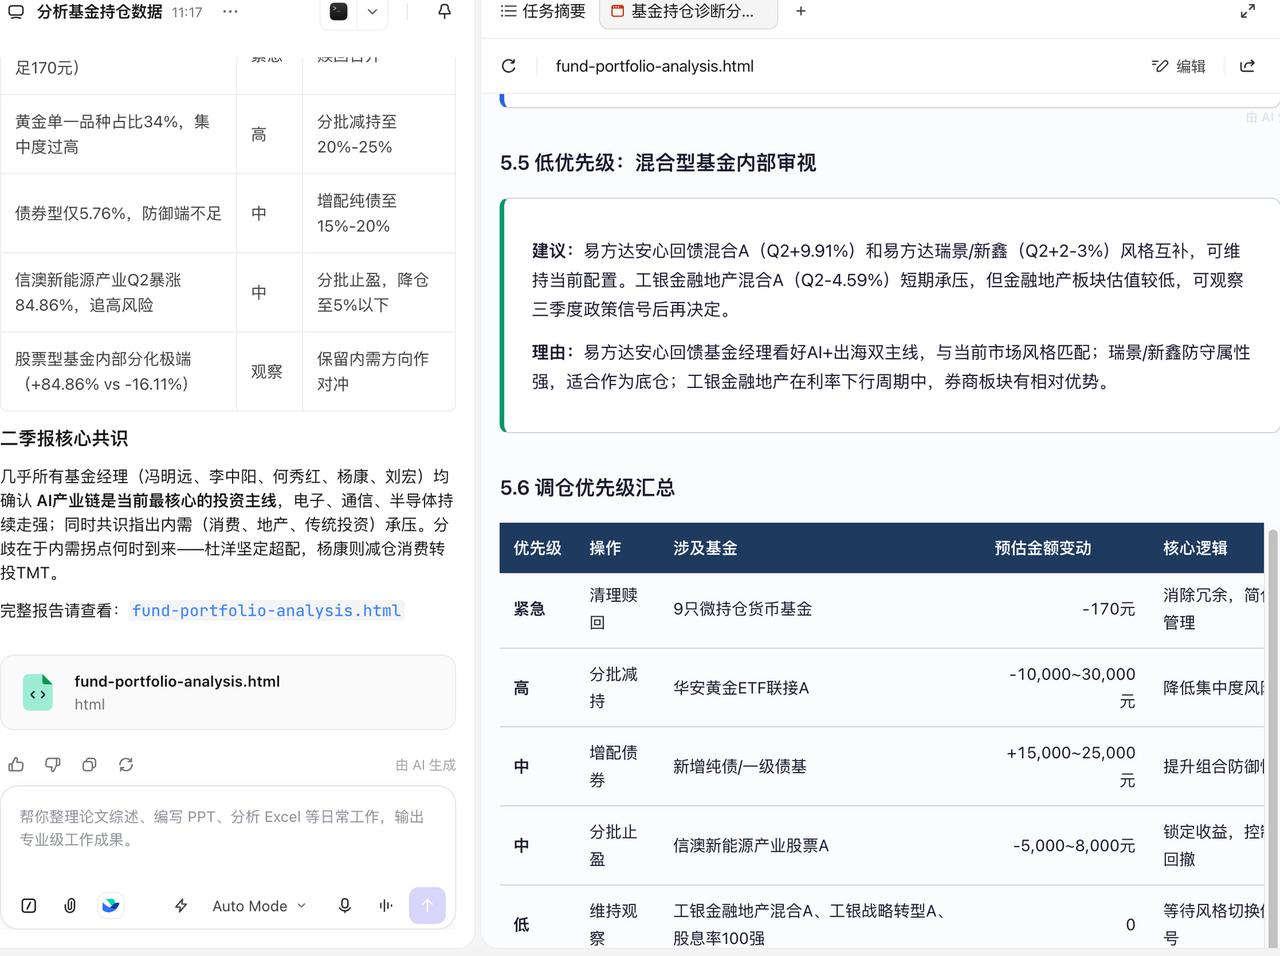Viewport: 1280px width, 956px height.
Task: Click the chat icon beside 分析基金持仓数据
Action: pos(15,12)
